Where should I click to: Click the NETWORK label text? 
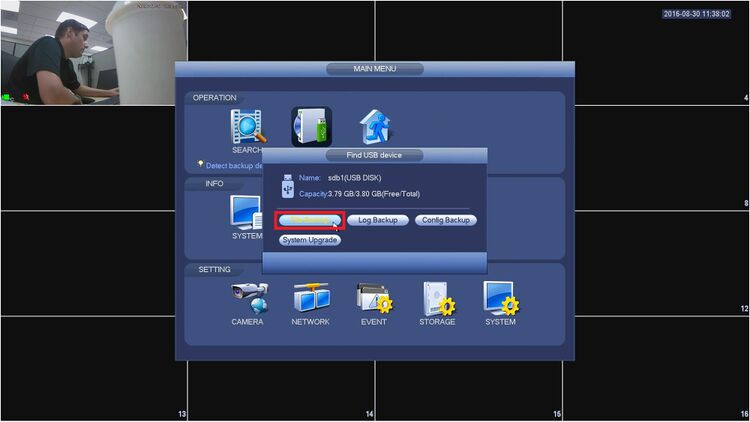310,322
